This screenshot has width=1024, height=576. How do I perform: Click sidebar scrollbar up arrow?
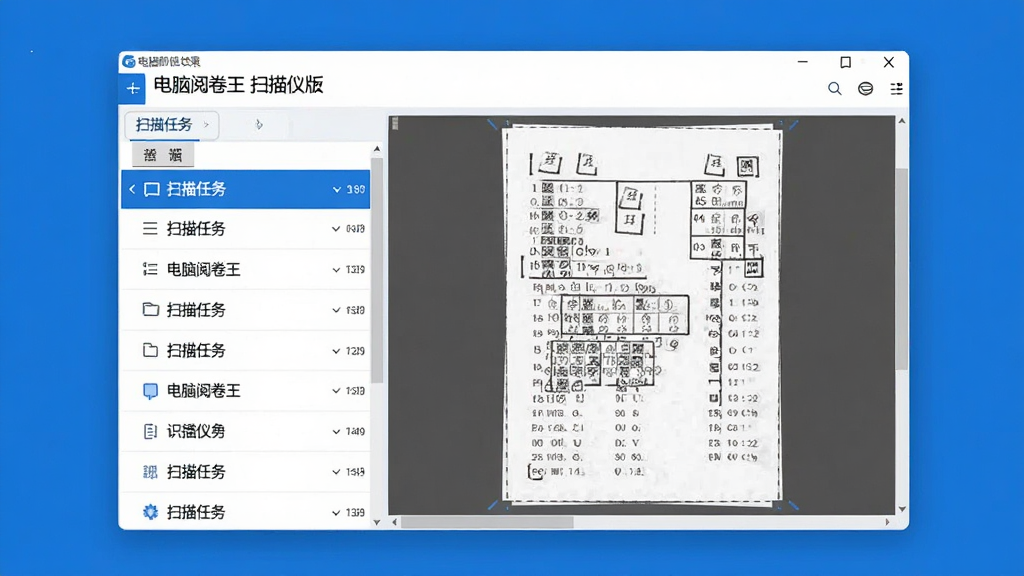377,150
